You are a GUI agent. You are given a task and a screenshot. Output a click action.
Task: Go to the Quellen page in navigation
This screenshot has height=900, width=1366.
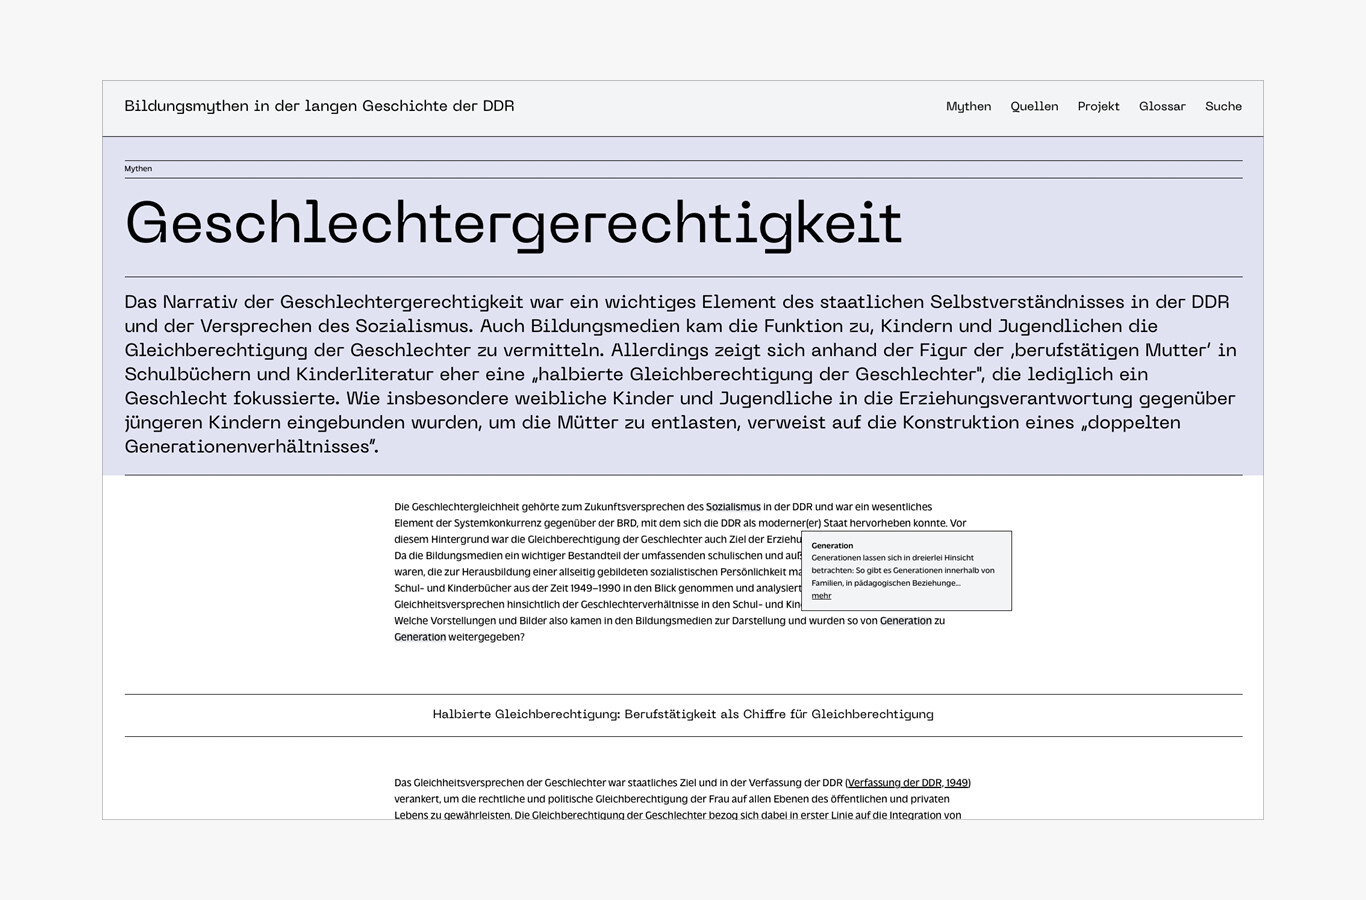pyautogui.click(x=1034, y=106)
